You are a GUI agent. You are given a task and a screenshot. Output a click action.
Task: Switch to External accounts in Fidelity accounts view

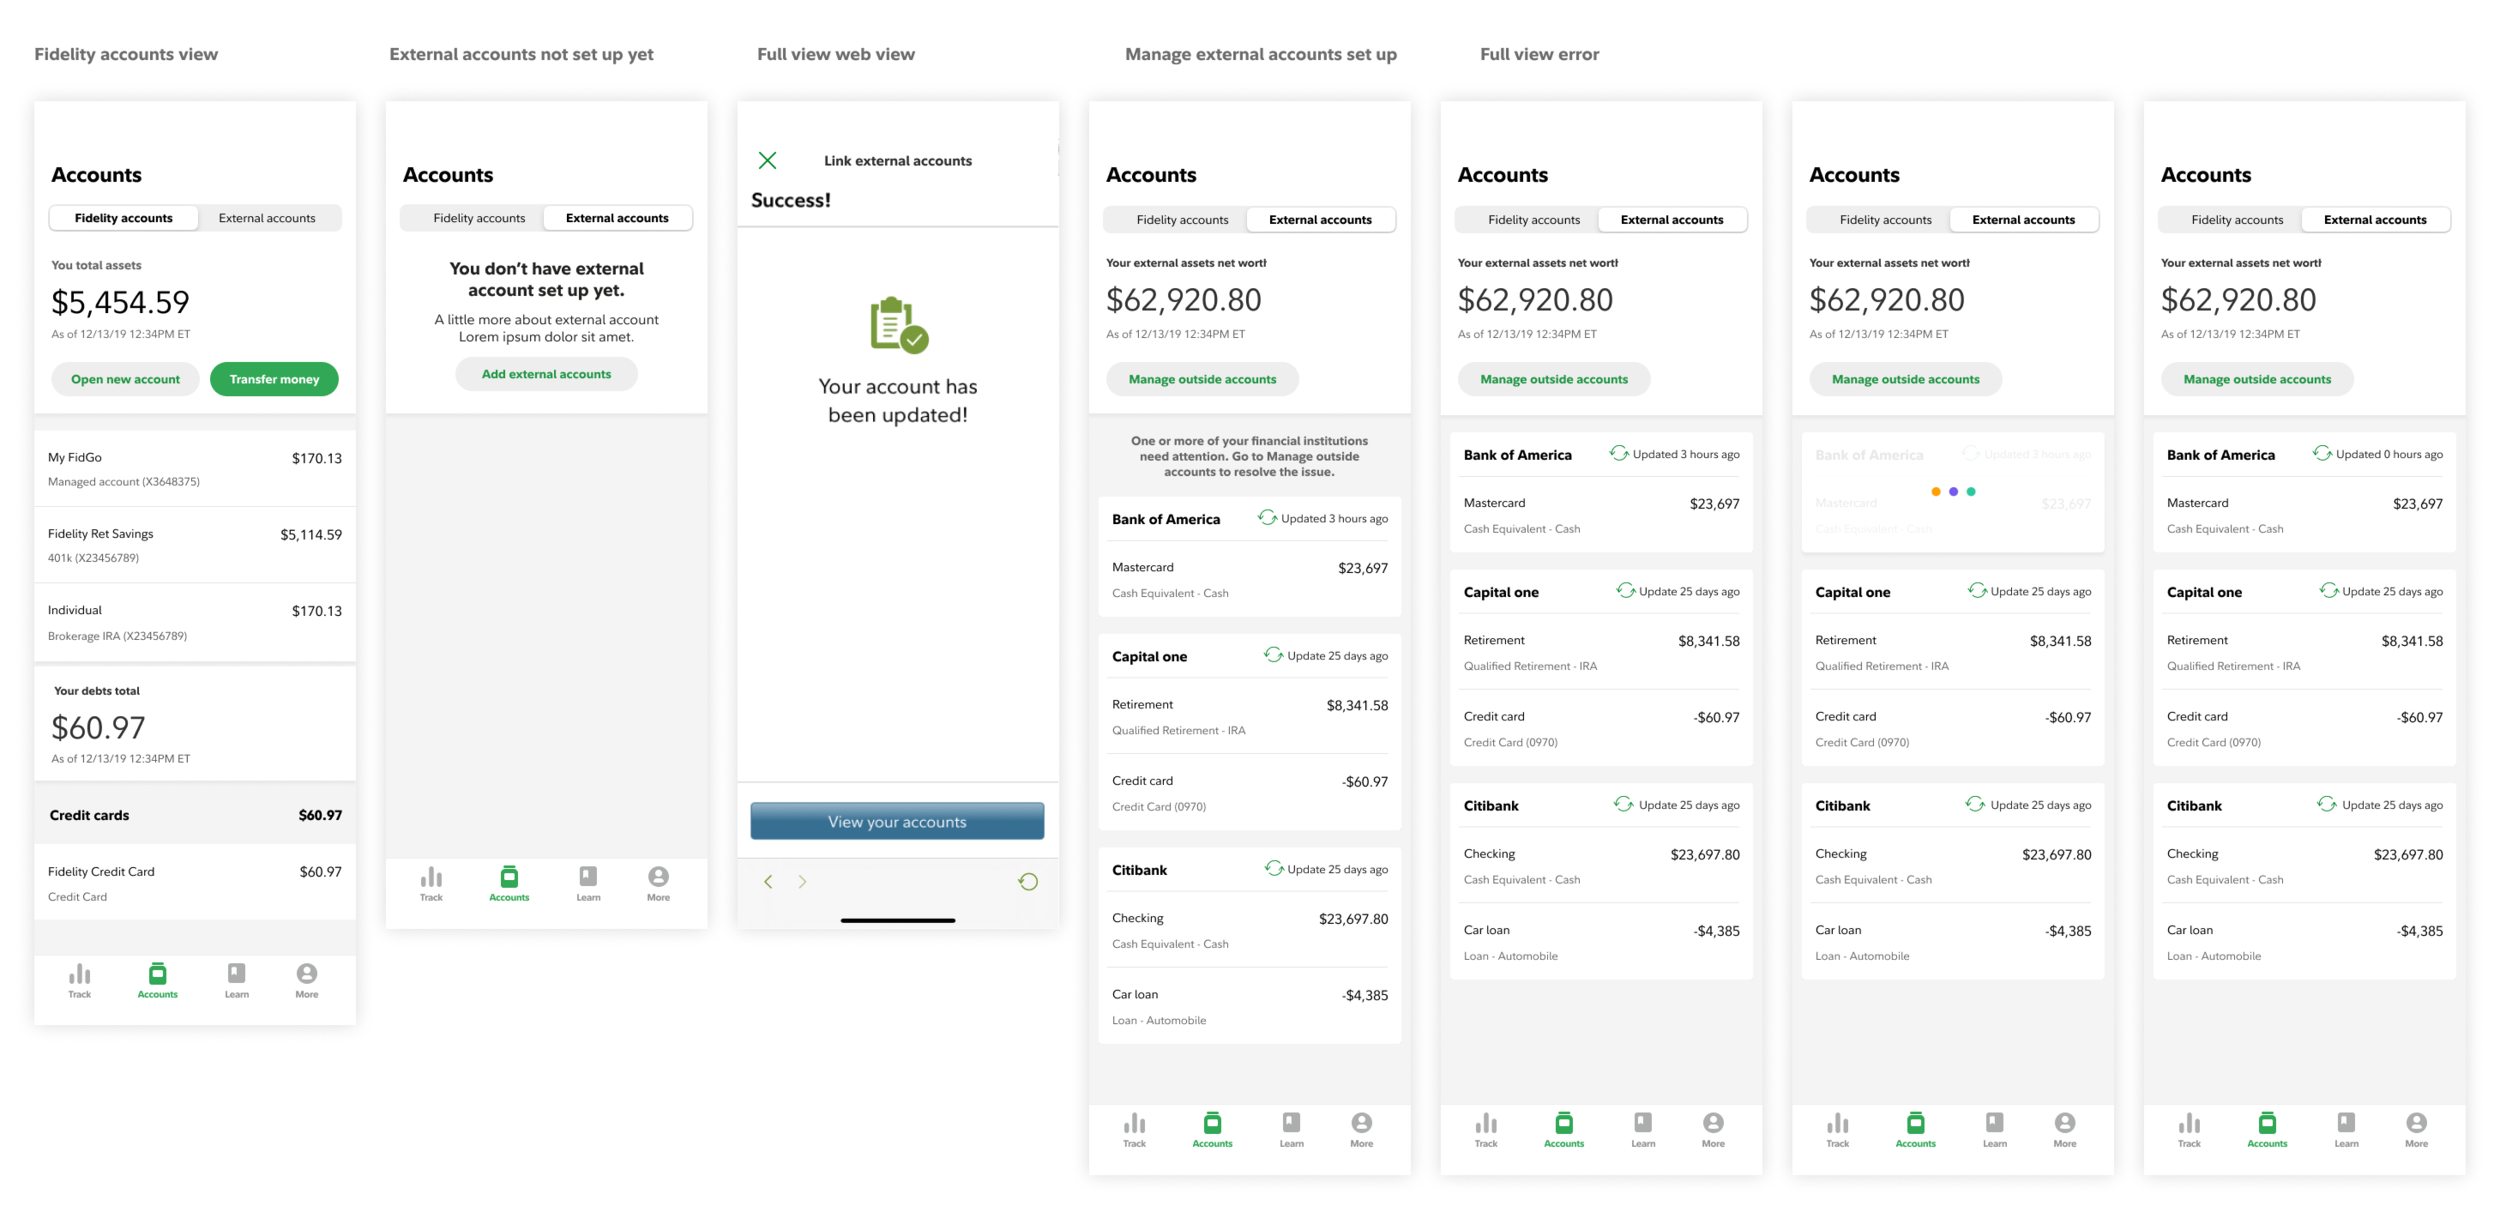[x=267, y=218]
